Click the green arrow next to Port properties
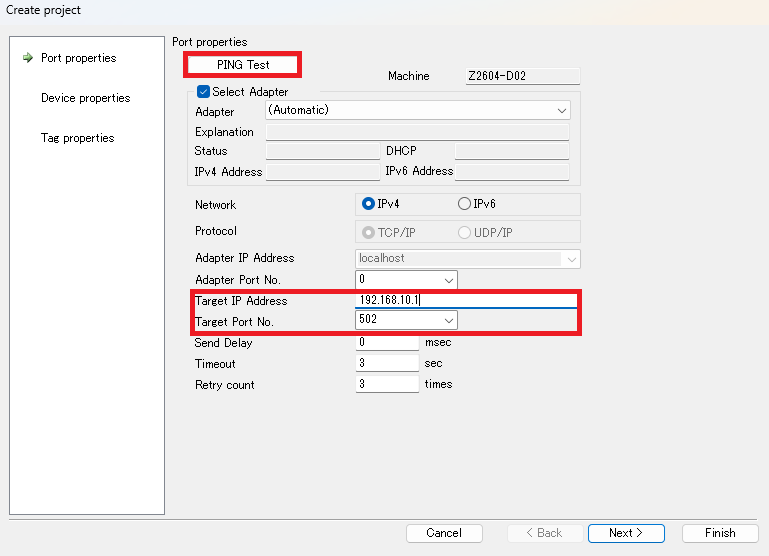Image resolution: width=769 pixels, height=556 pixels. (x=27, y=58)
